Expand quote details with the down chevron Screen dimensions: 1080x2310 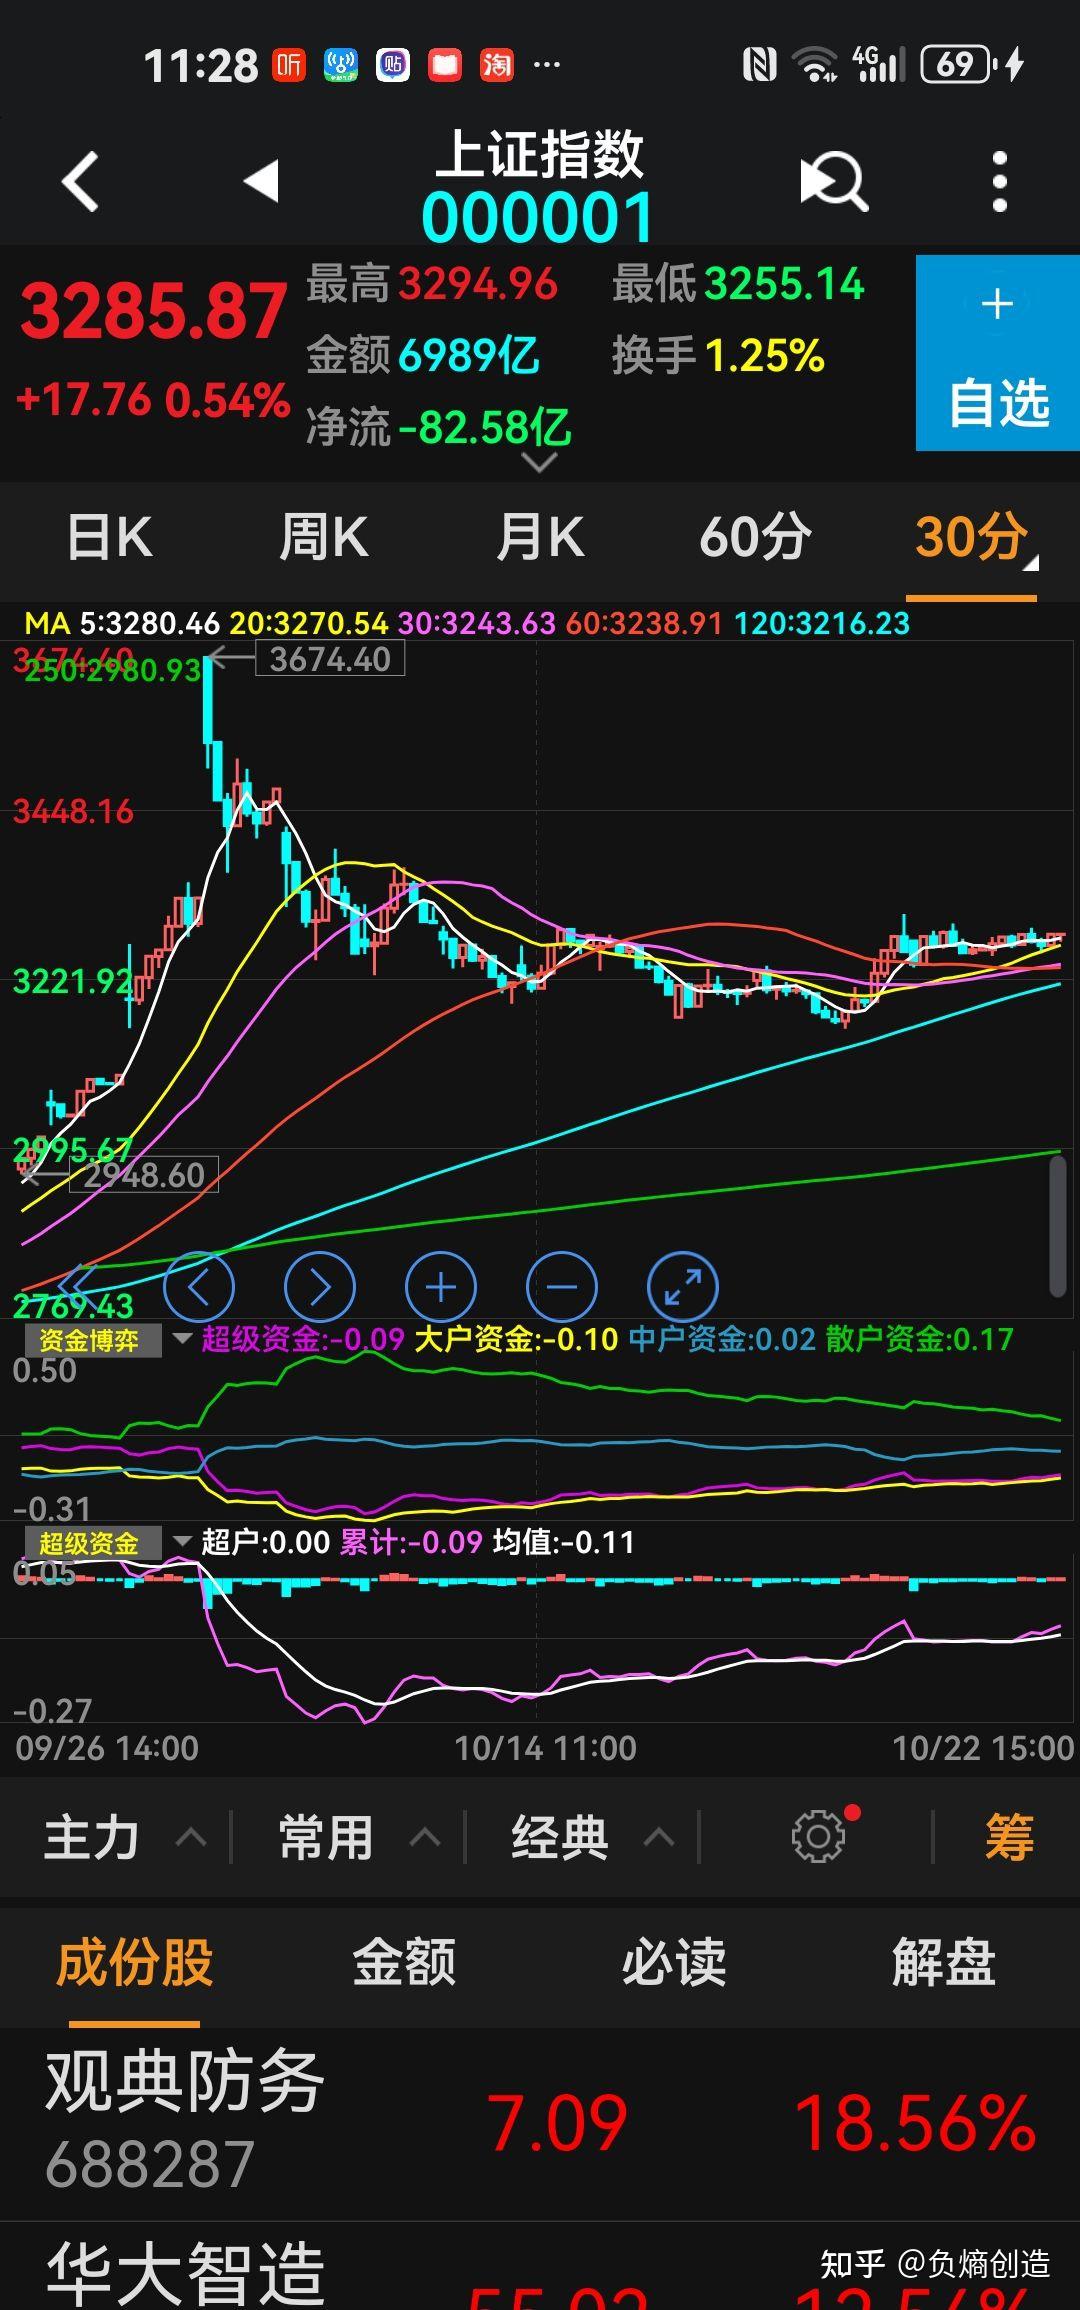[x=540, y=463]
